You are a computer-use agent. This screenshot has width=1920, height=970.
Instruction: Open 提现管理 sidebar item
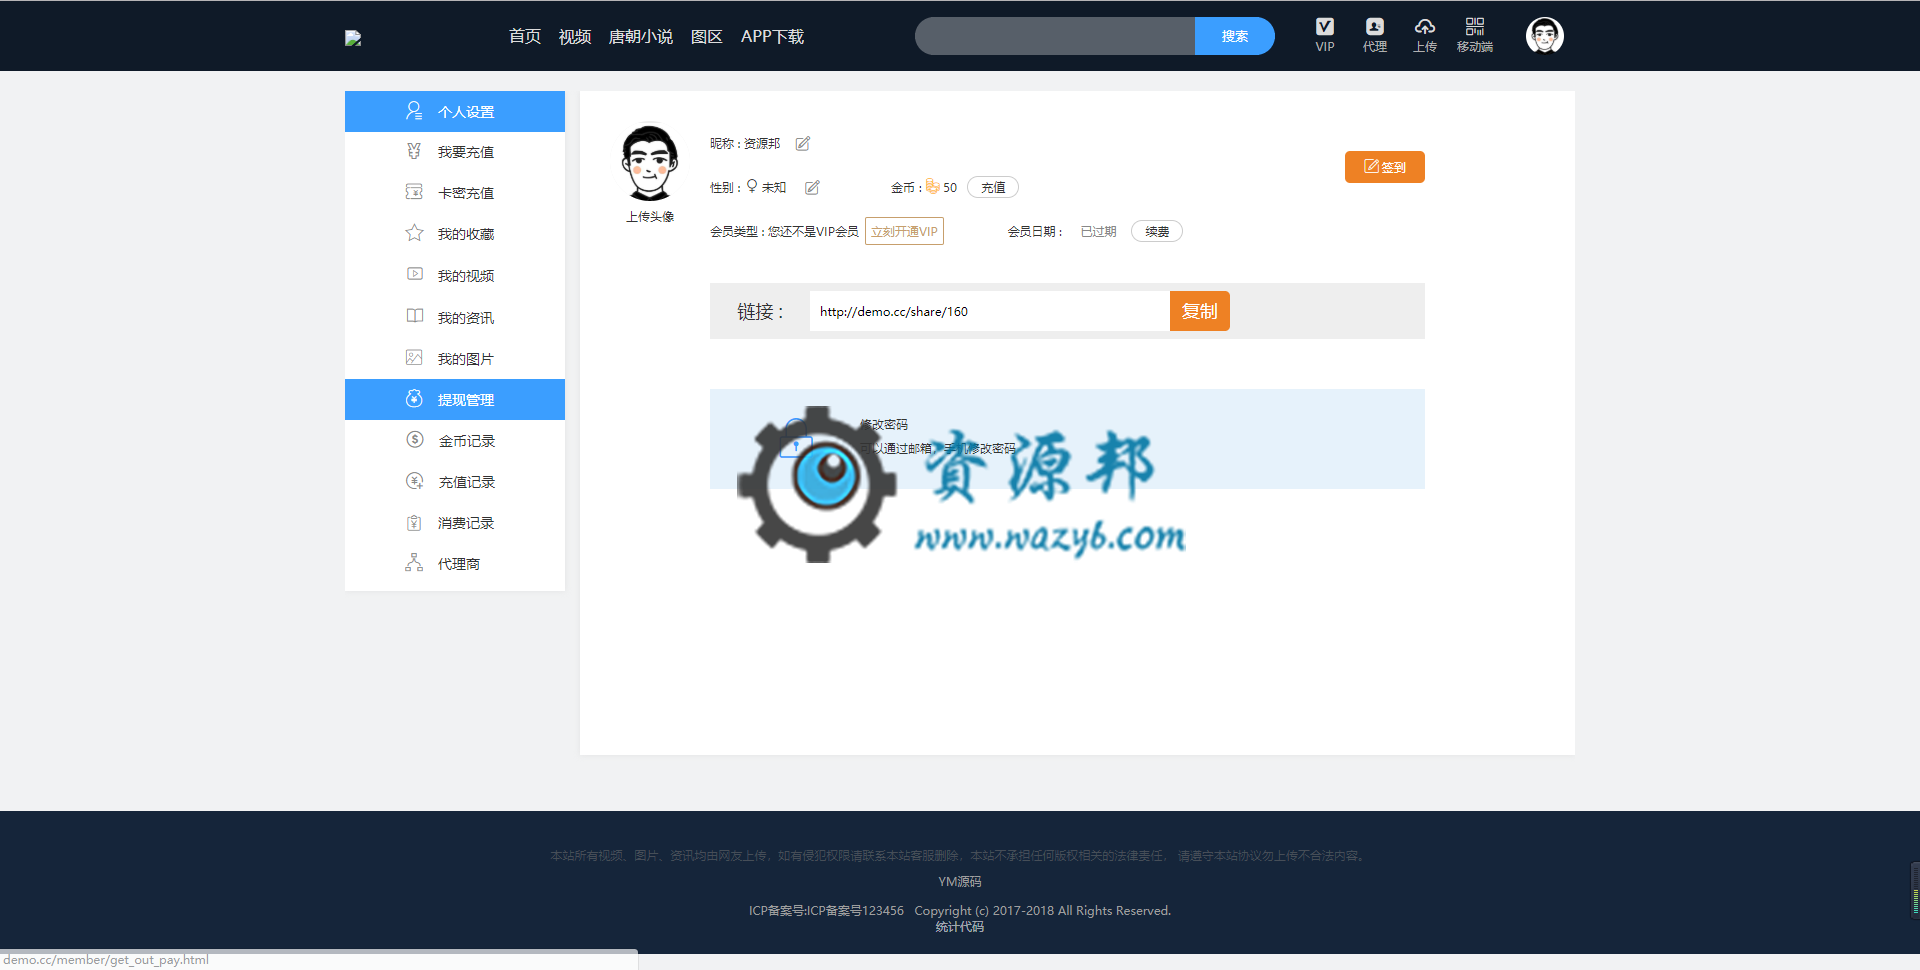coord(455,399)
